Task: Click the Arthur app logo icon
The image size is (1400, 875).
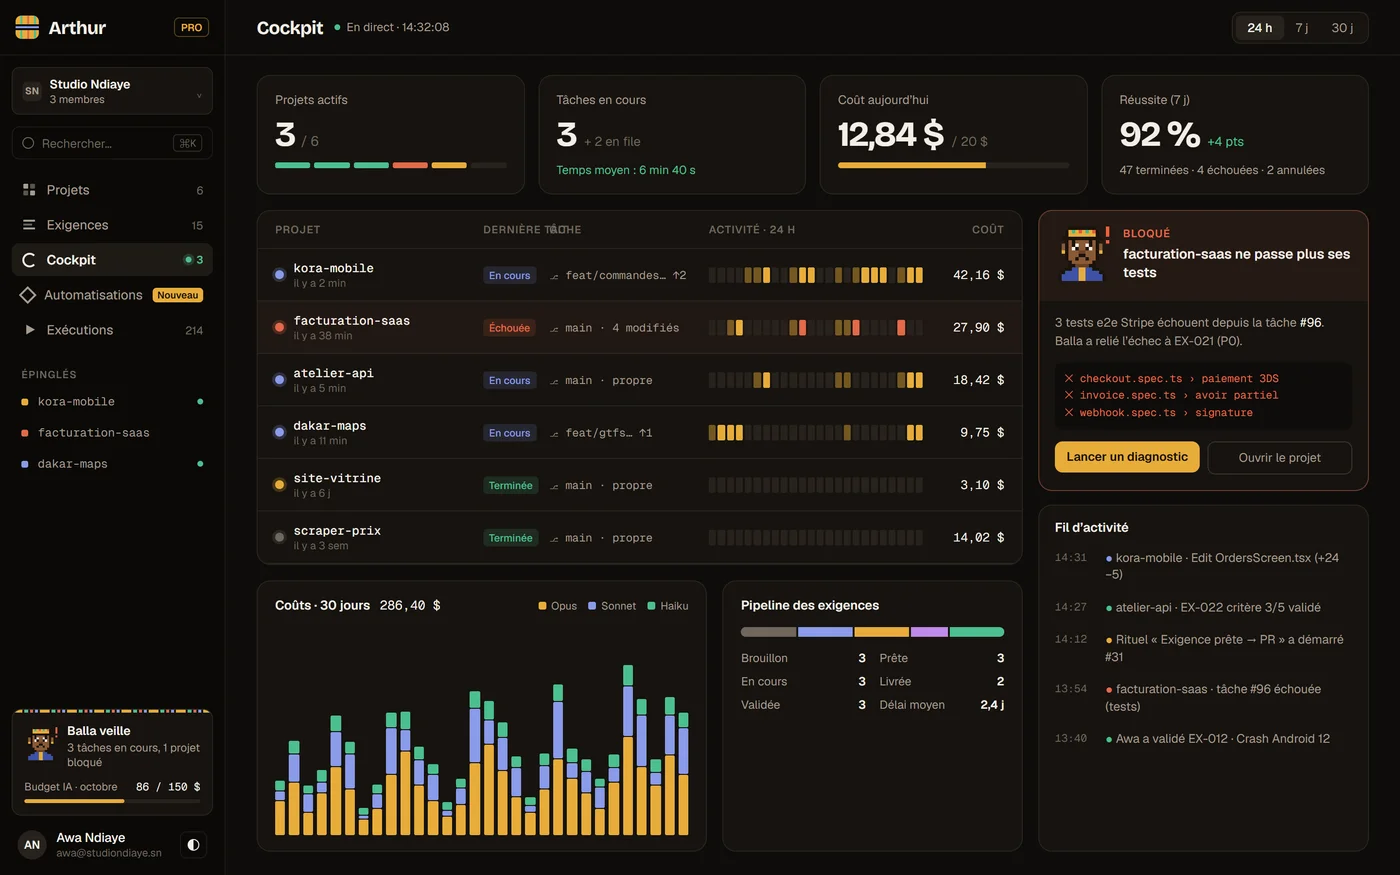Action: coord(27,27)
